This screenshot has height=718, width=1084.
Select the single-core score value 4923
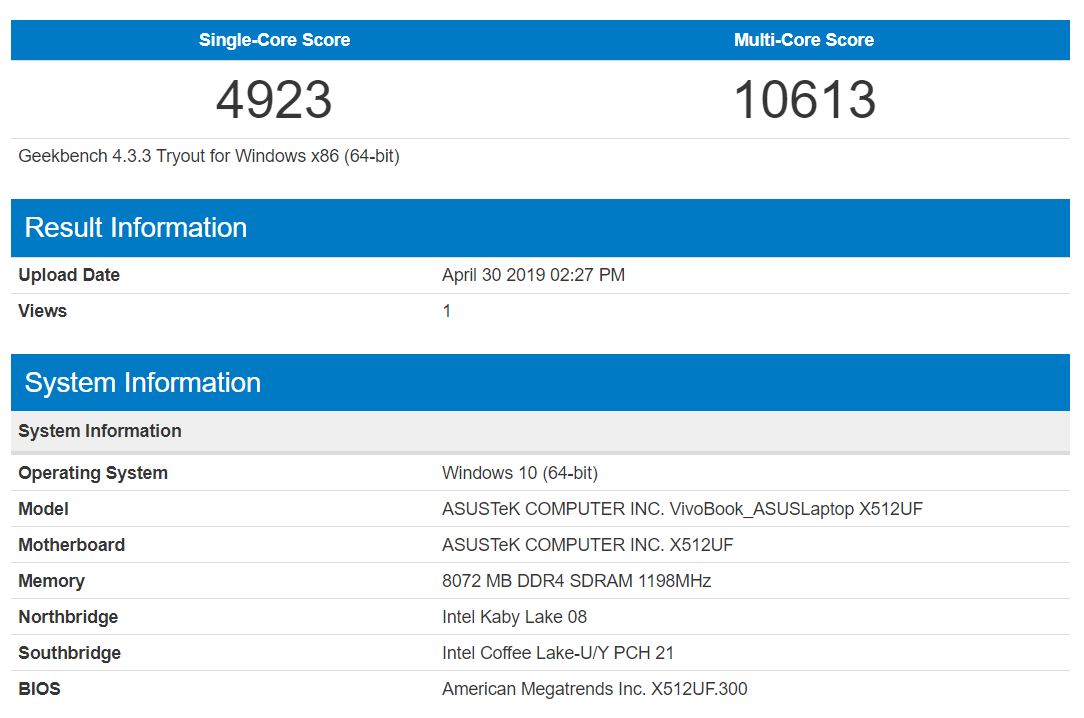(274, 100)
